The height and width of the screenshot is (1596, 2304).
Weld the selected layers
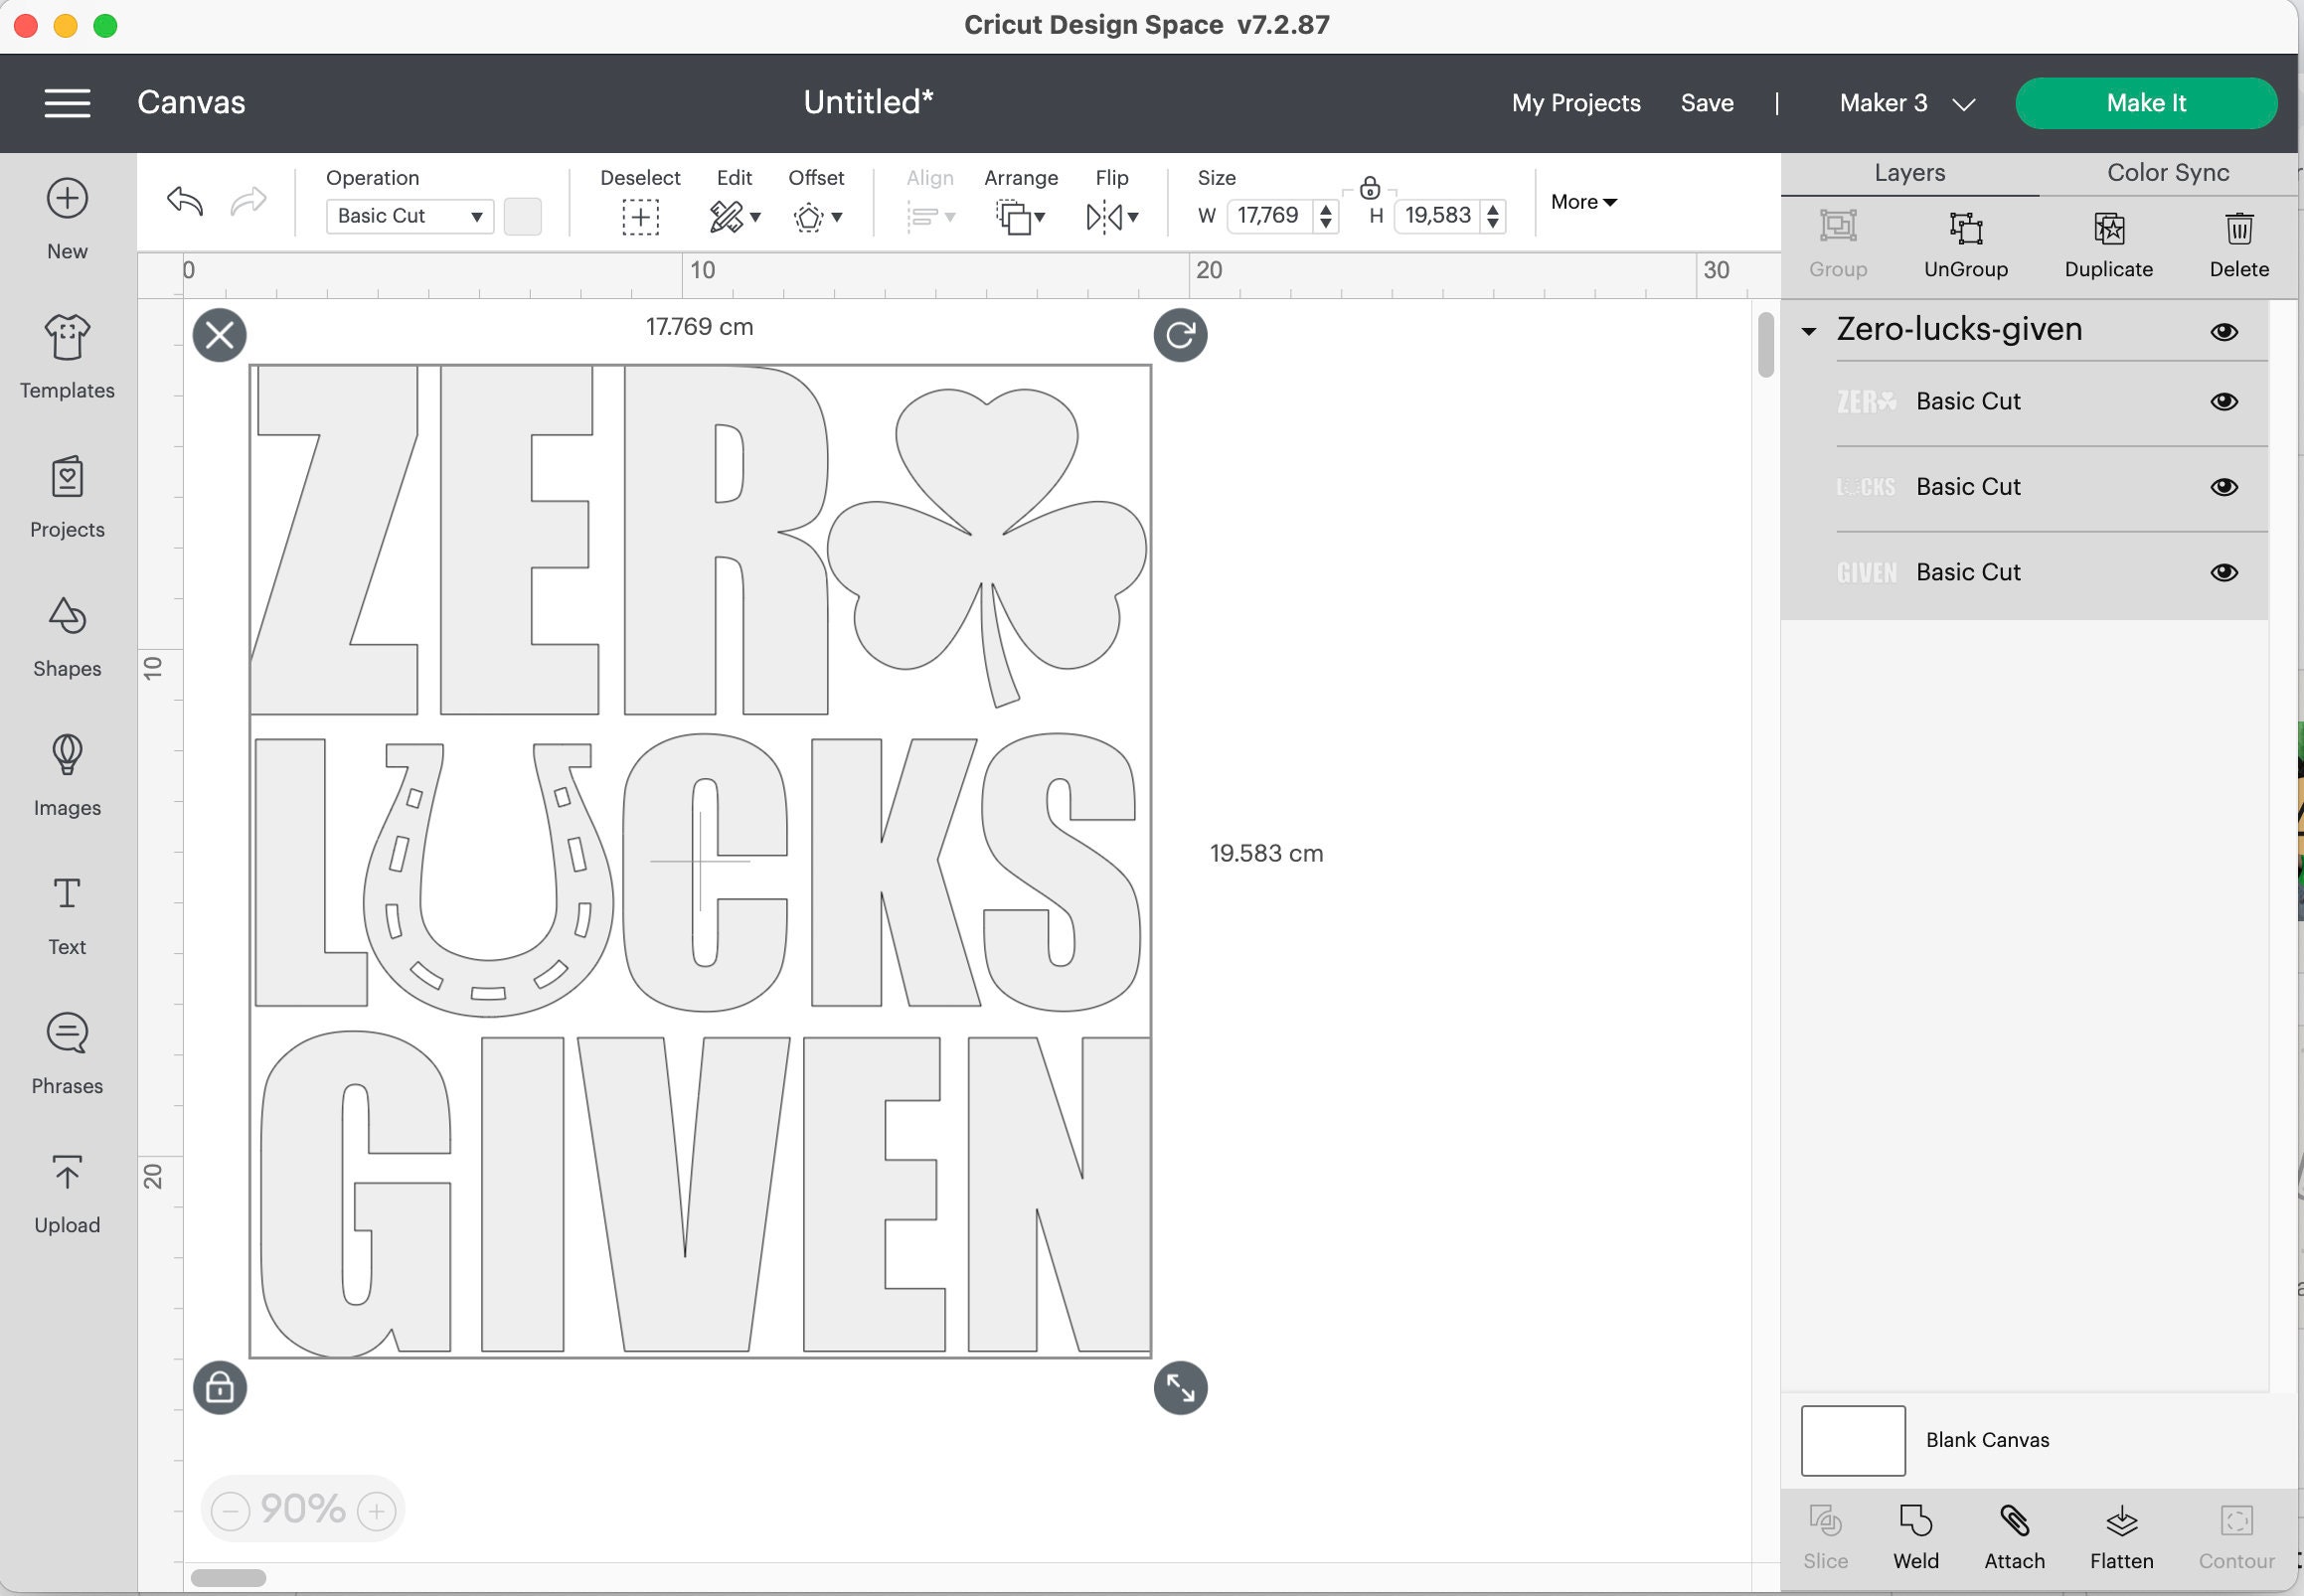[x=1916, y=1535]
